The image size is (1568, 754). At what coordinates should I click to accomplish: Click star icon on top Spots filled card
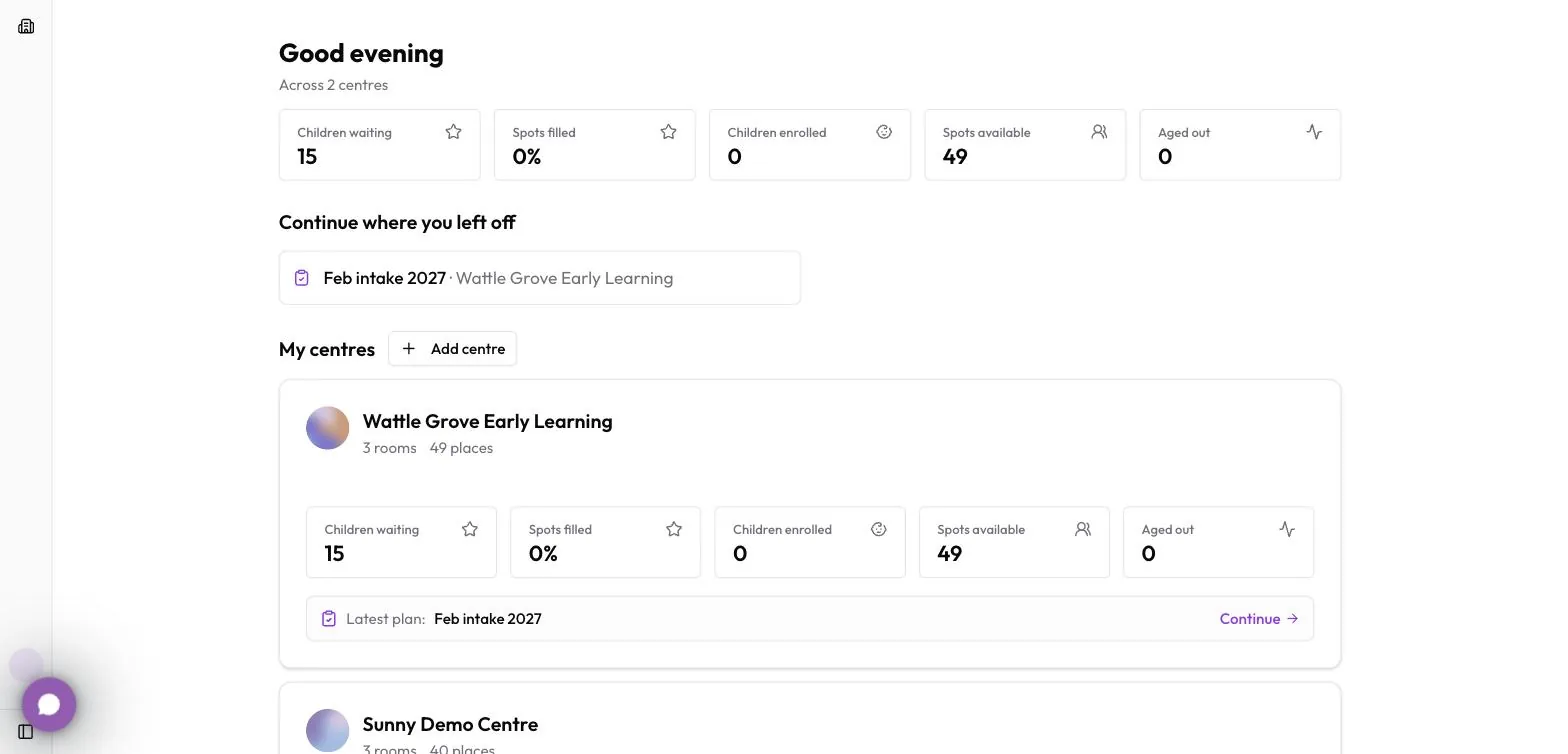(x=669, y=132)
